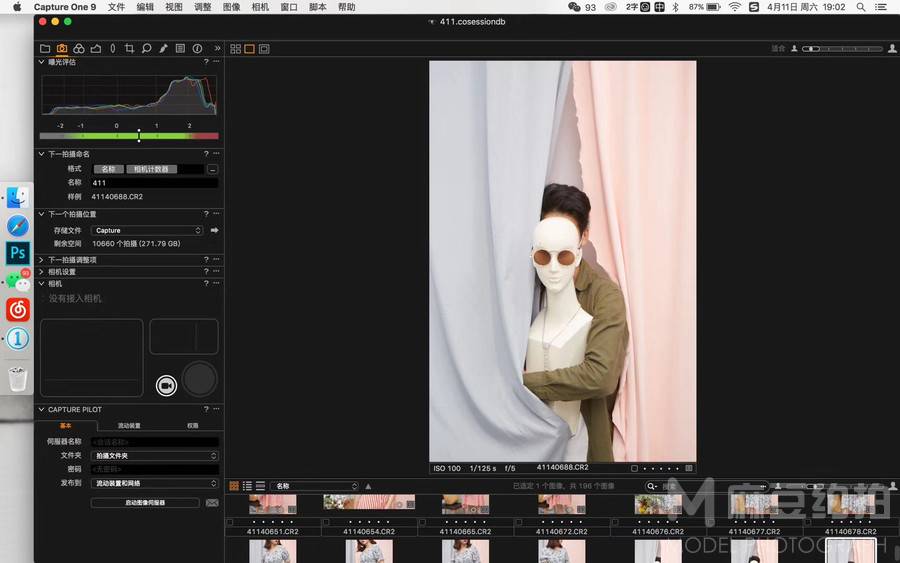
Task: Tick checkbox of thumbnail 41140651.CR2
Action: pyautogui.click(x=230, y=523)
